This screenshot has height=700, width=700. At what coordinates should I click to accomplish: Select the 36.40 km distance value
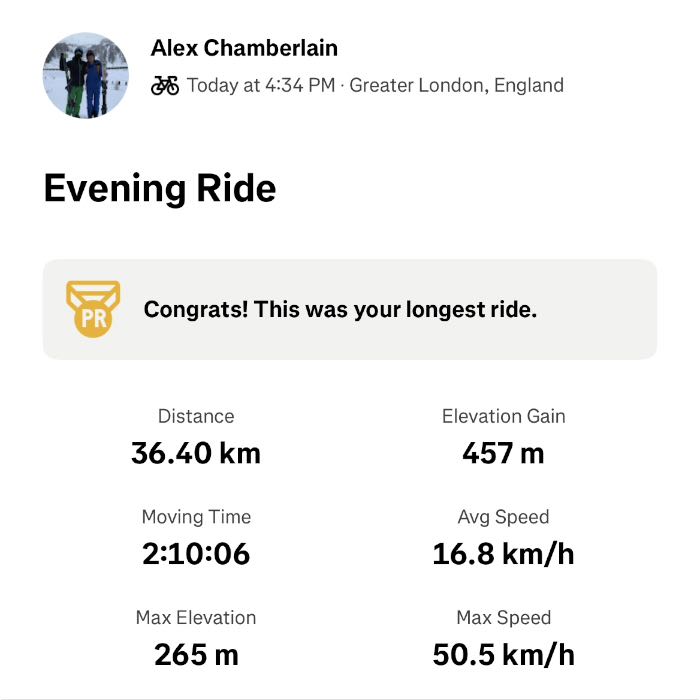(x=196, y=453)
